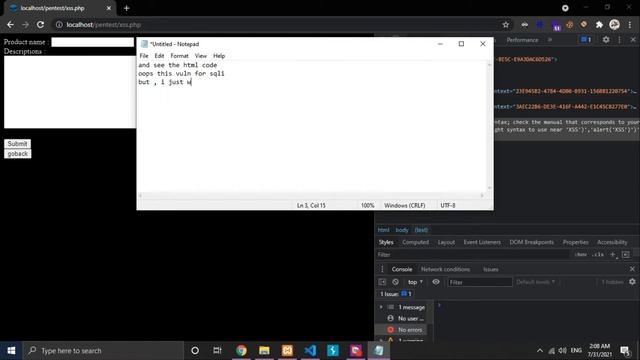This screenshot has height=360, width=640.
Task: Open the drawer three-dot menu beside Console
Action: [x=382, y=269]
